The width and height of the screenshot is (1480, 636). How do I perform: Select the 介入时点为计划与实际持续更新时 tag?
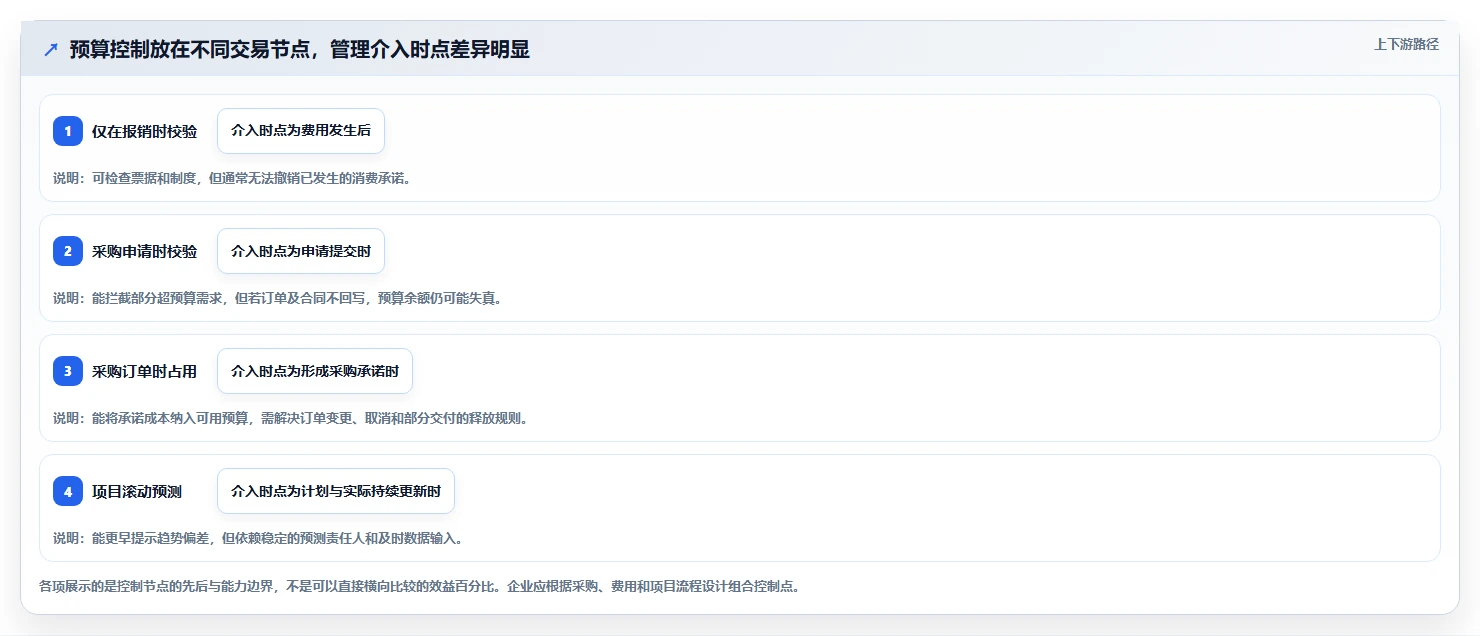[x=336, y=491]
